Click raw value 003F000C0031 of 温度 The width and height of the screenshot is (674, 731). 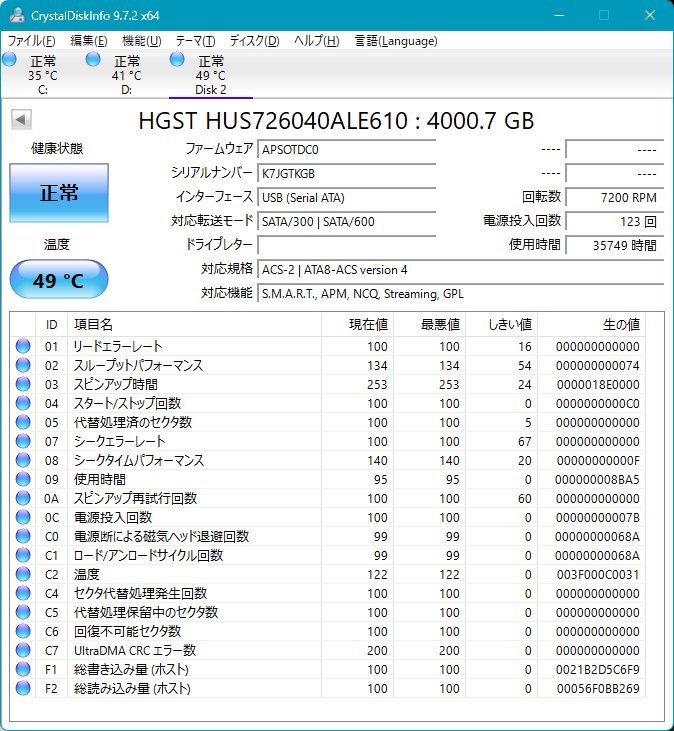pos(598,574)
